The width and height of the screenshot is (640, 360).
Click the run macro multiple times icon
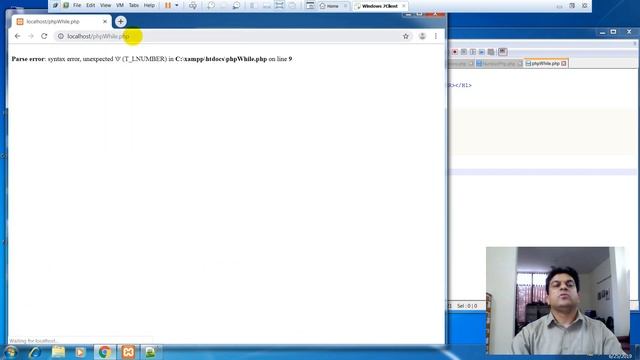click(482, 52)
